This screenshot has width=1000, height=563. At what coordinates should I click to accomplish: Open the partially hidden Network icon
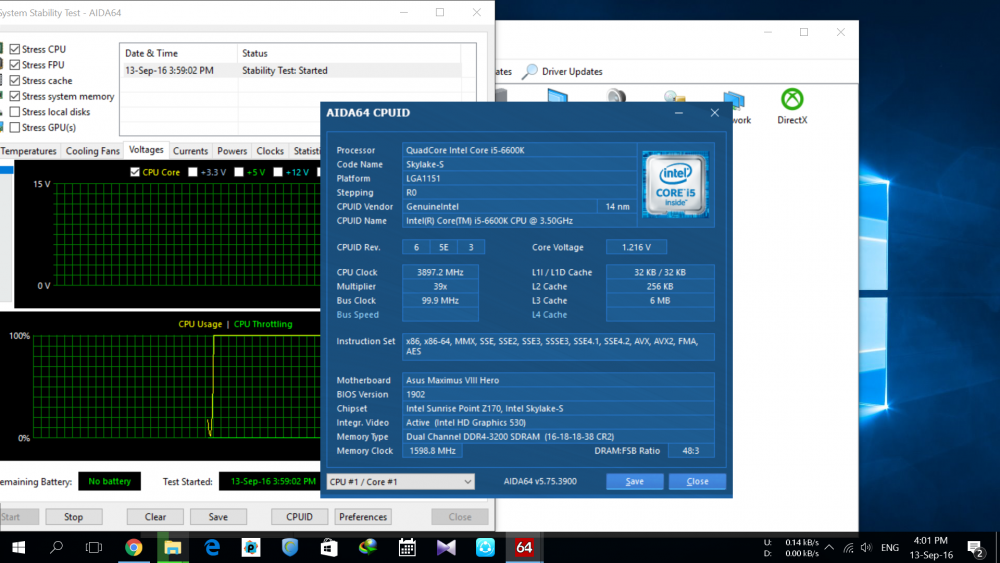(737, 106)
